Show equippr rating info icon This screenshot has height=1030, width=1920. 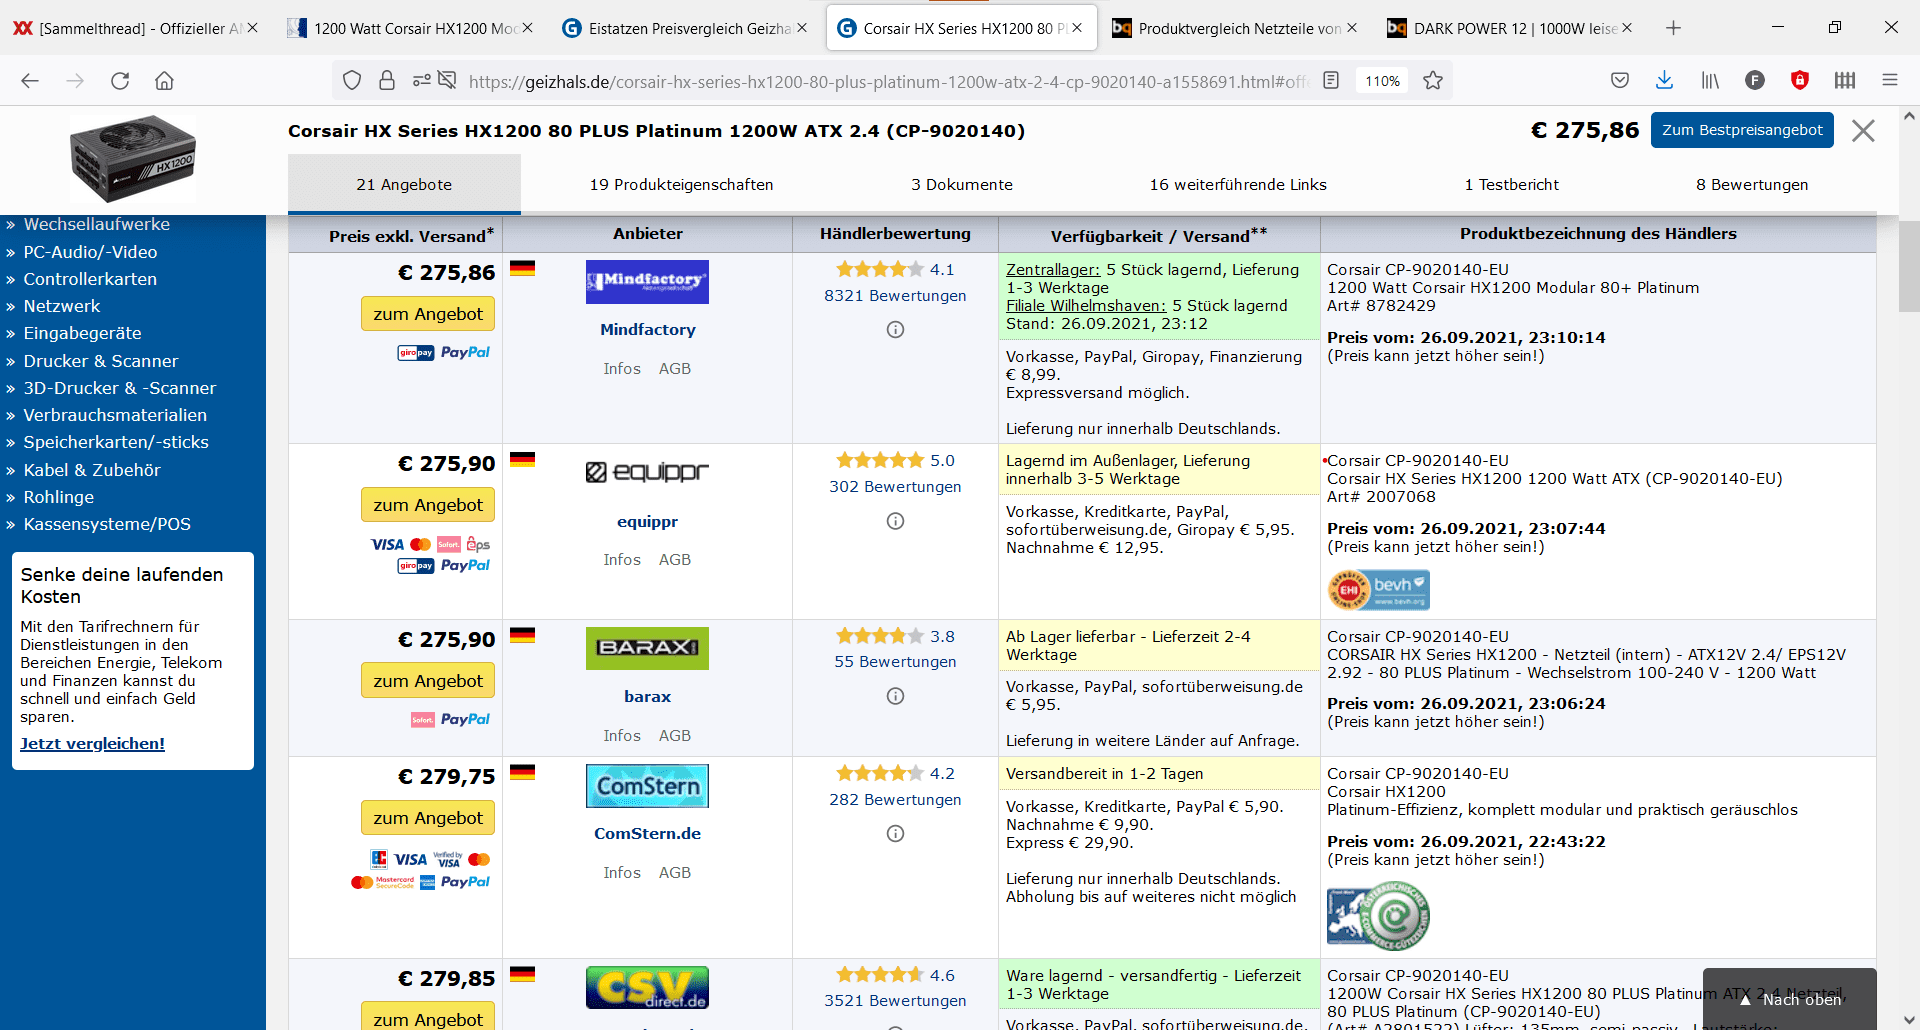pyautogui.click(x=895, y=521)
